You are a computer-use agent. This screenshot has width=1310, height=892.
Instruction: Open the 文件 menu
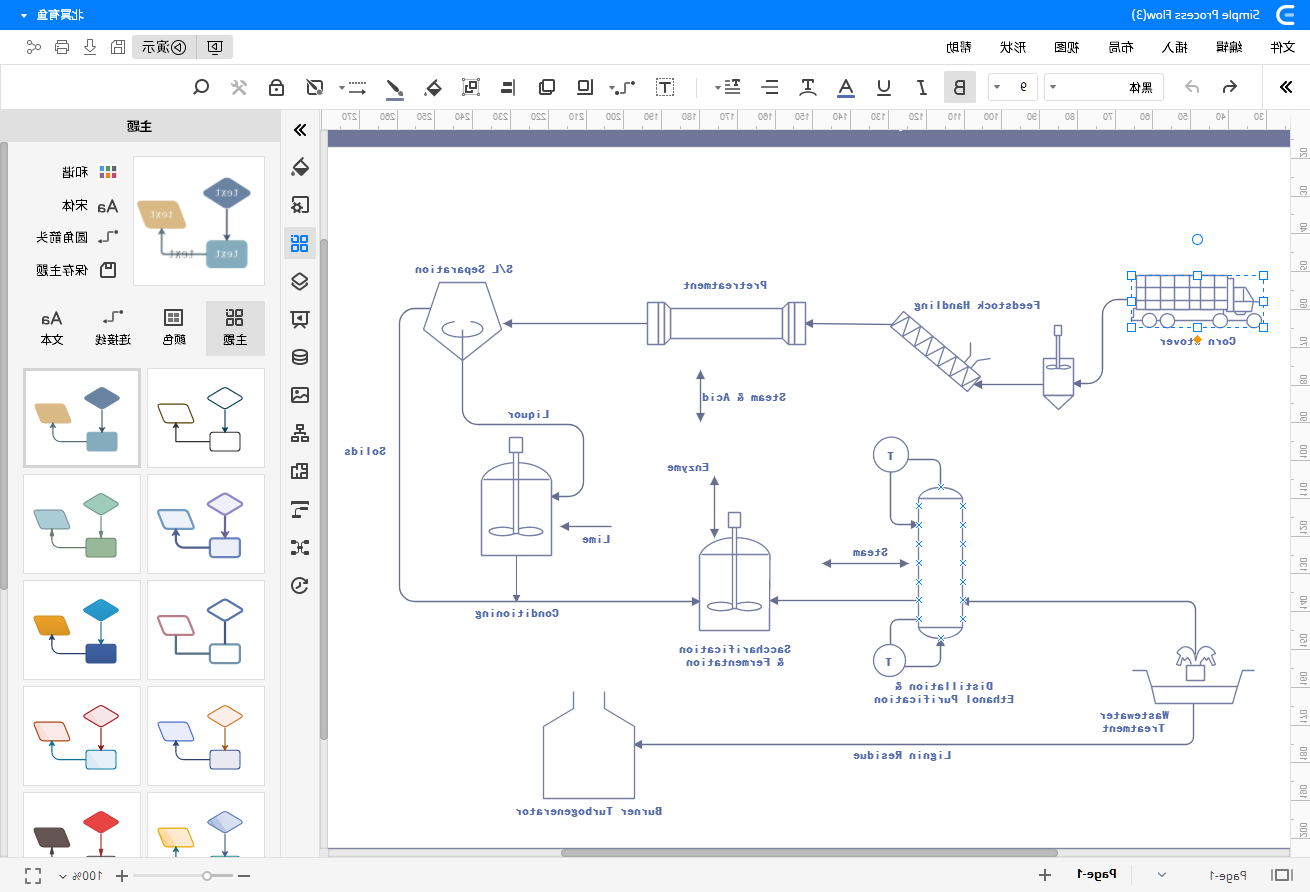tap(1282, 47)
